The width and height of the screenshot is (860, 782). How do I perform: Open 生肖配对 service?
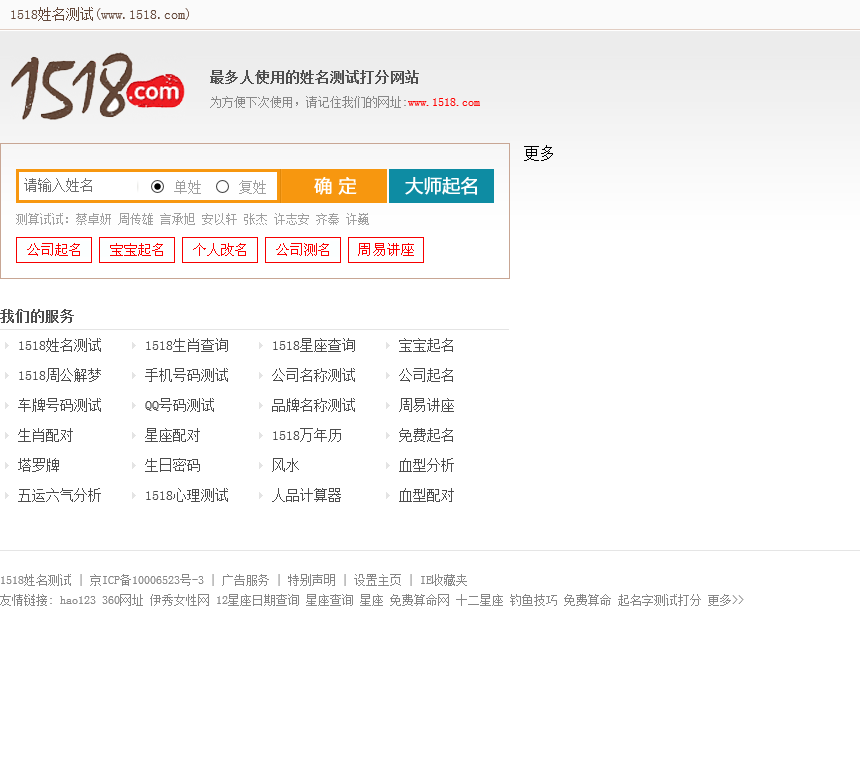click(x=46, y=436)
